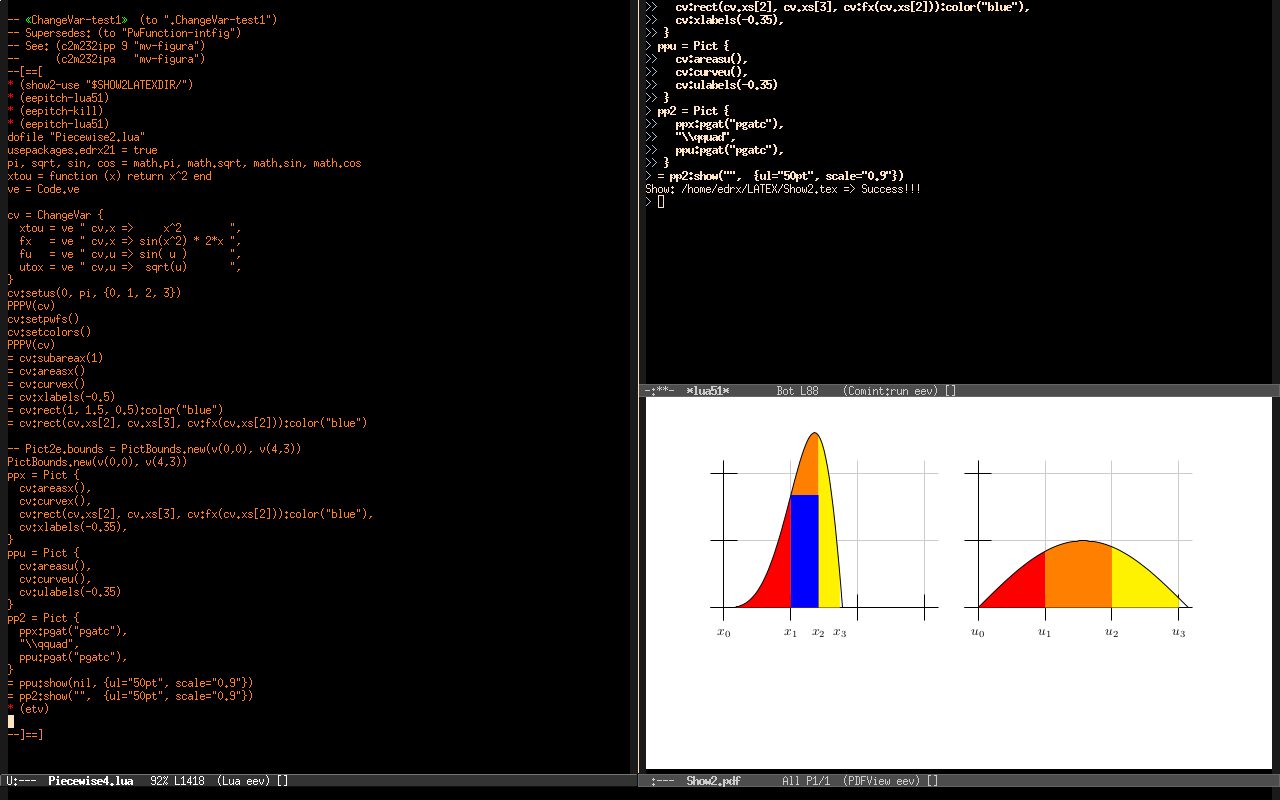
Task: Click the *lua51* buffer name in mode line
Action: click(708, 391)
